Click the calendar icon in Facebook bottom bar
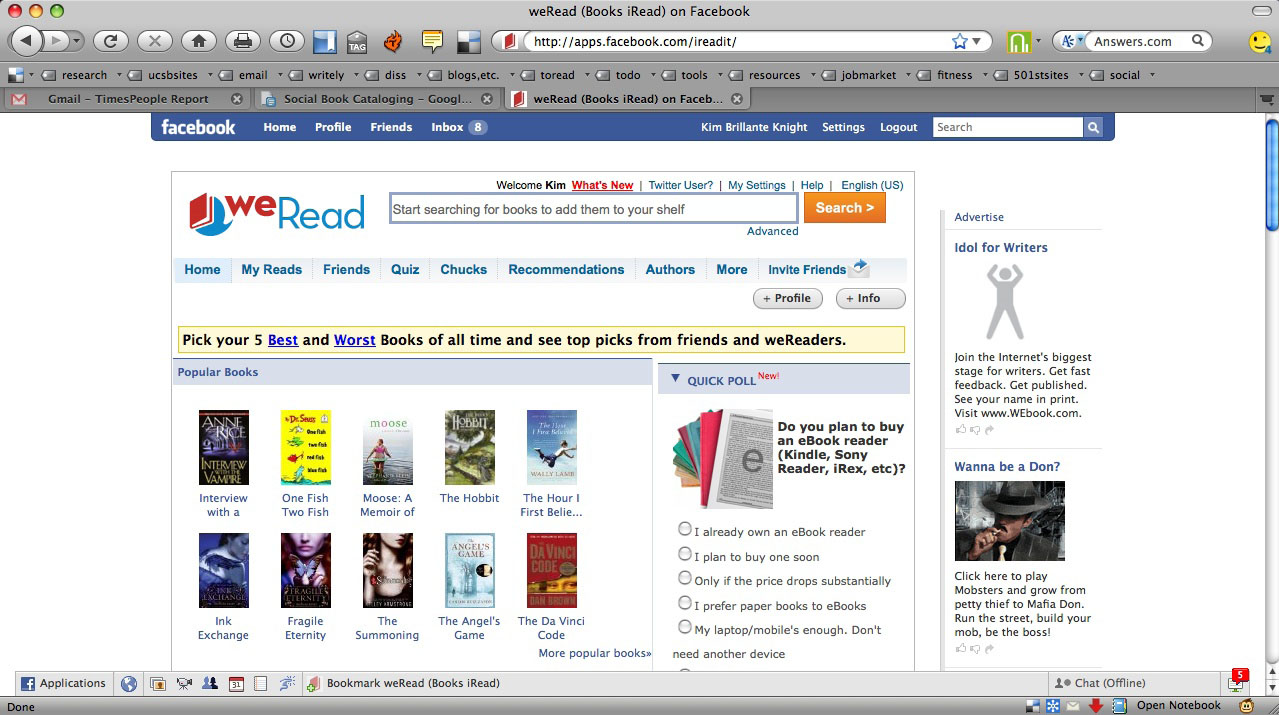The image size is (1279, 715). [x=237, y=684]
